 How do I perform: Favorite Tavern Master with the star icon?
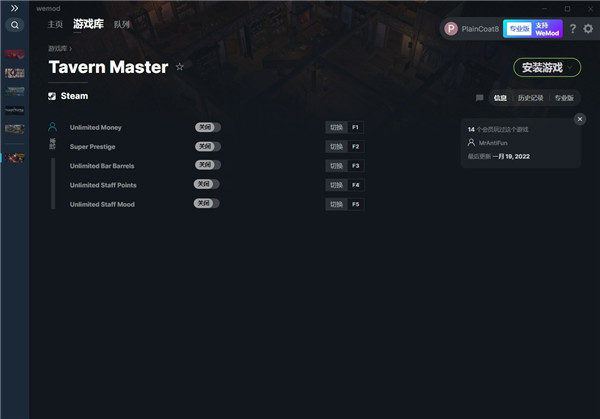point(179,67)
